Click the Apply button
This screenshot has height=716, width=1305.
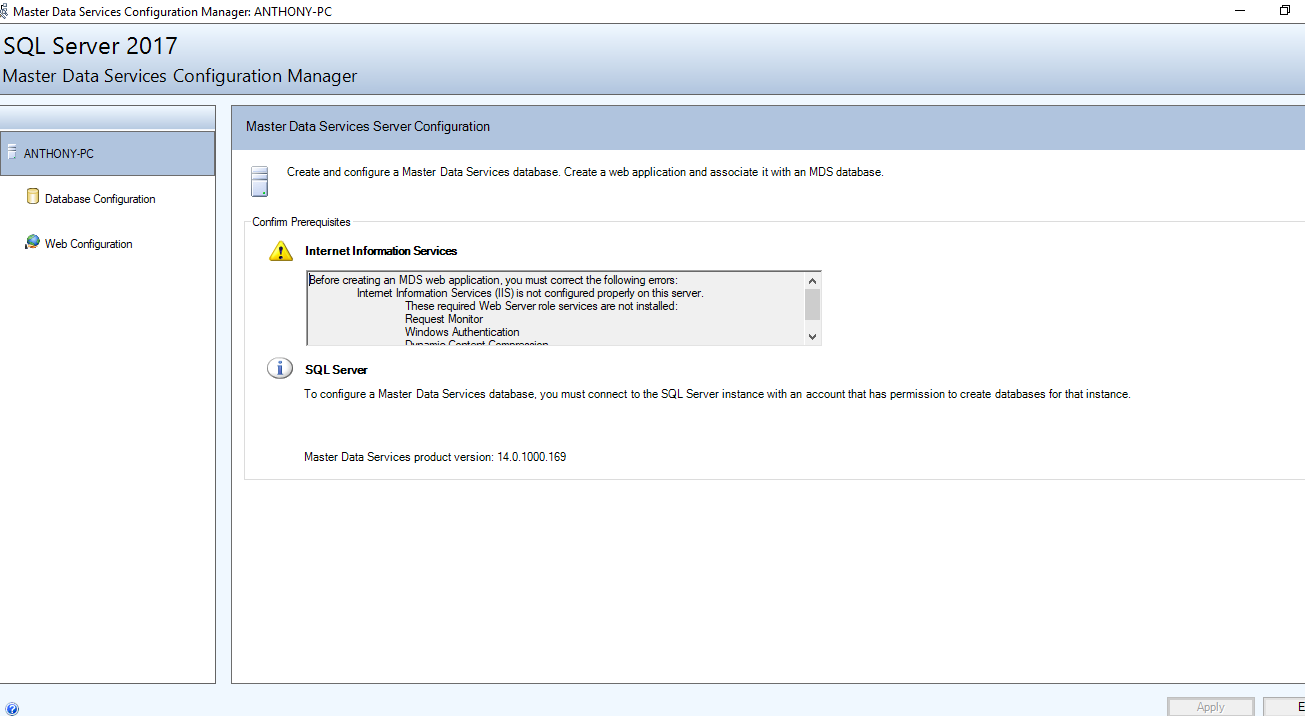(1210, 707)
